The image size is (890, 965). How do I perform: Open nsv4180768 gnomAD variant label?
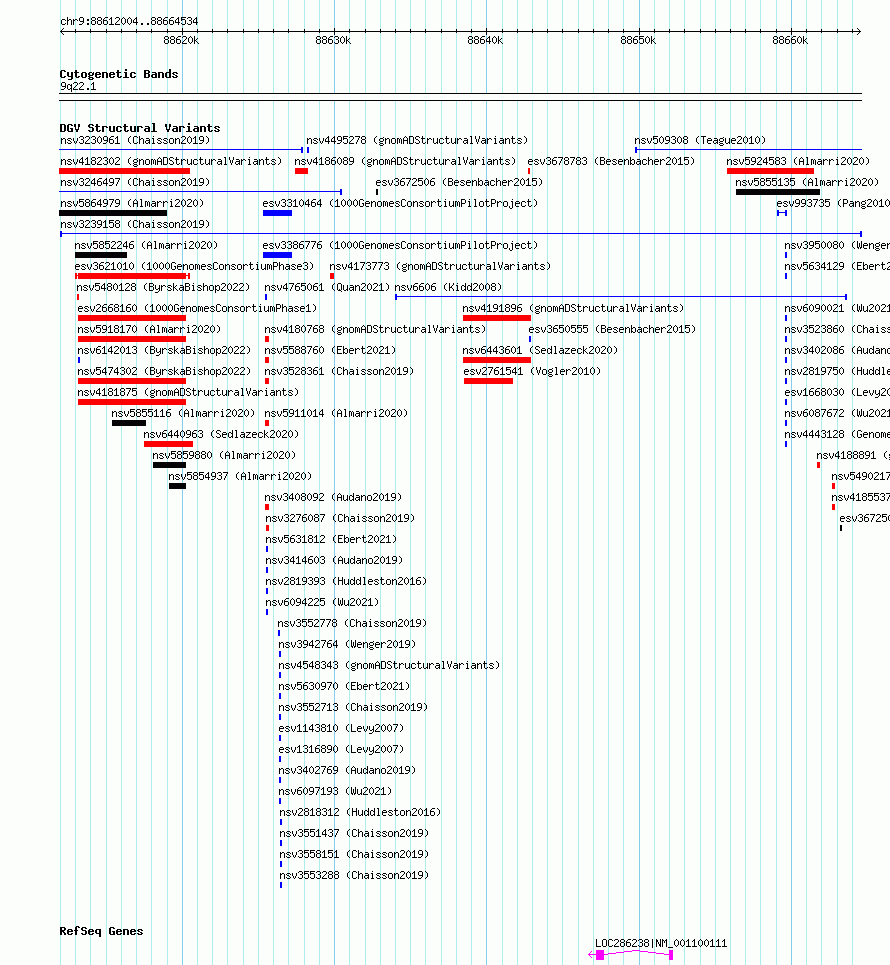[375, 329]
